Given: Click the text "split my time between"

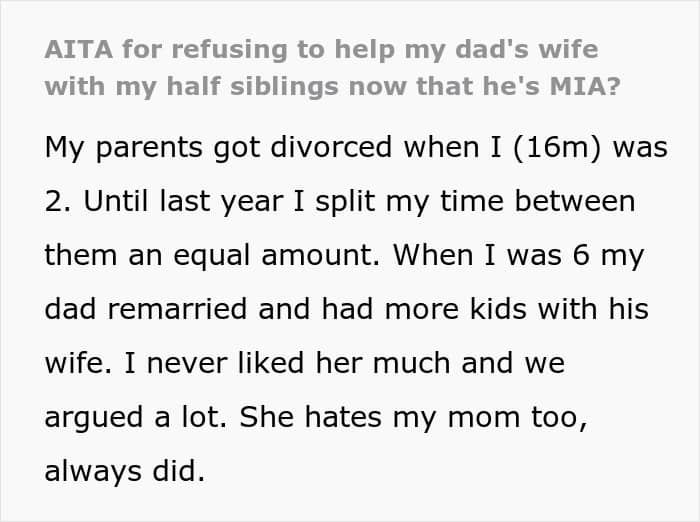Looking at the screenshot, I should tap(475, 202).
